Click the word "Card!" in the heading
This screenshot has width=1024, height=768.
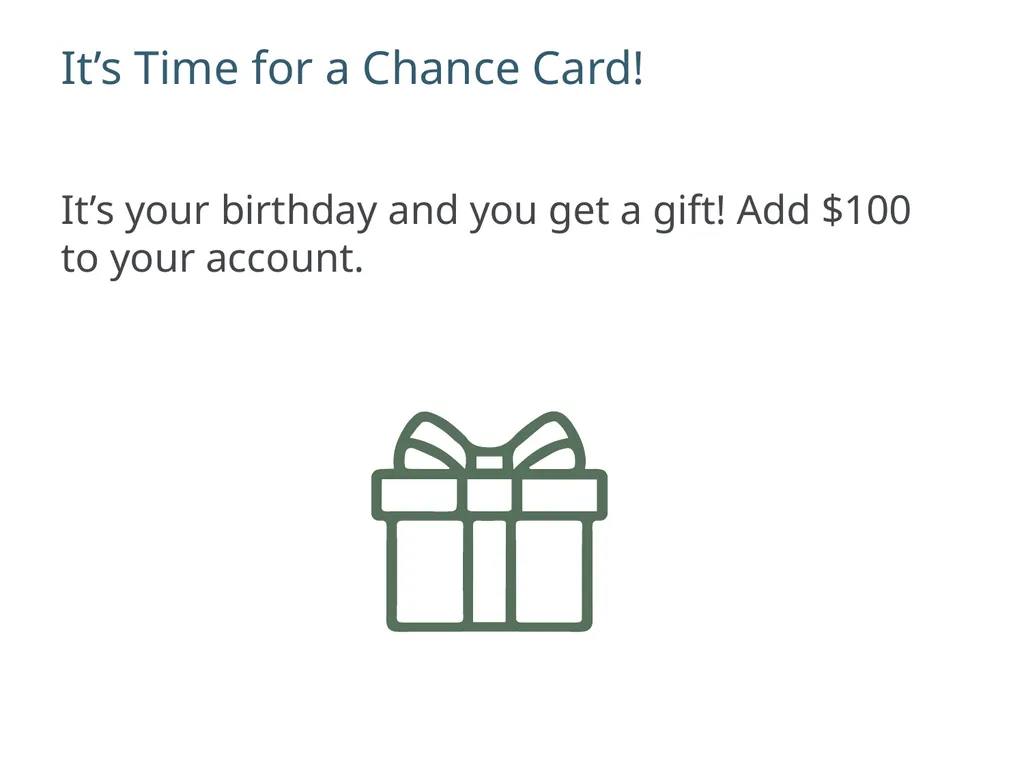[x=588, y=68]
